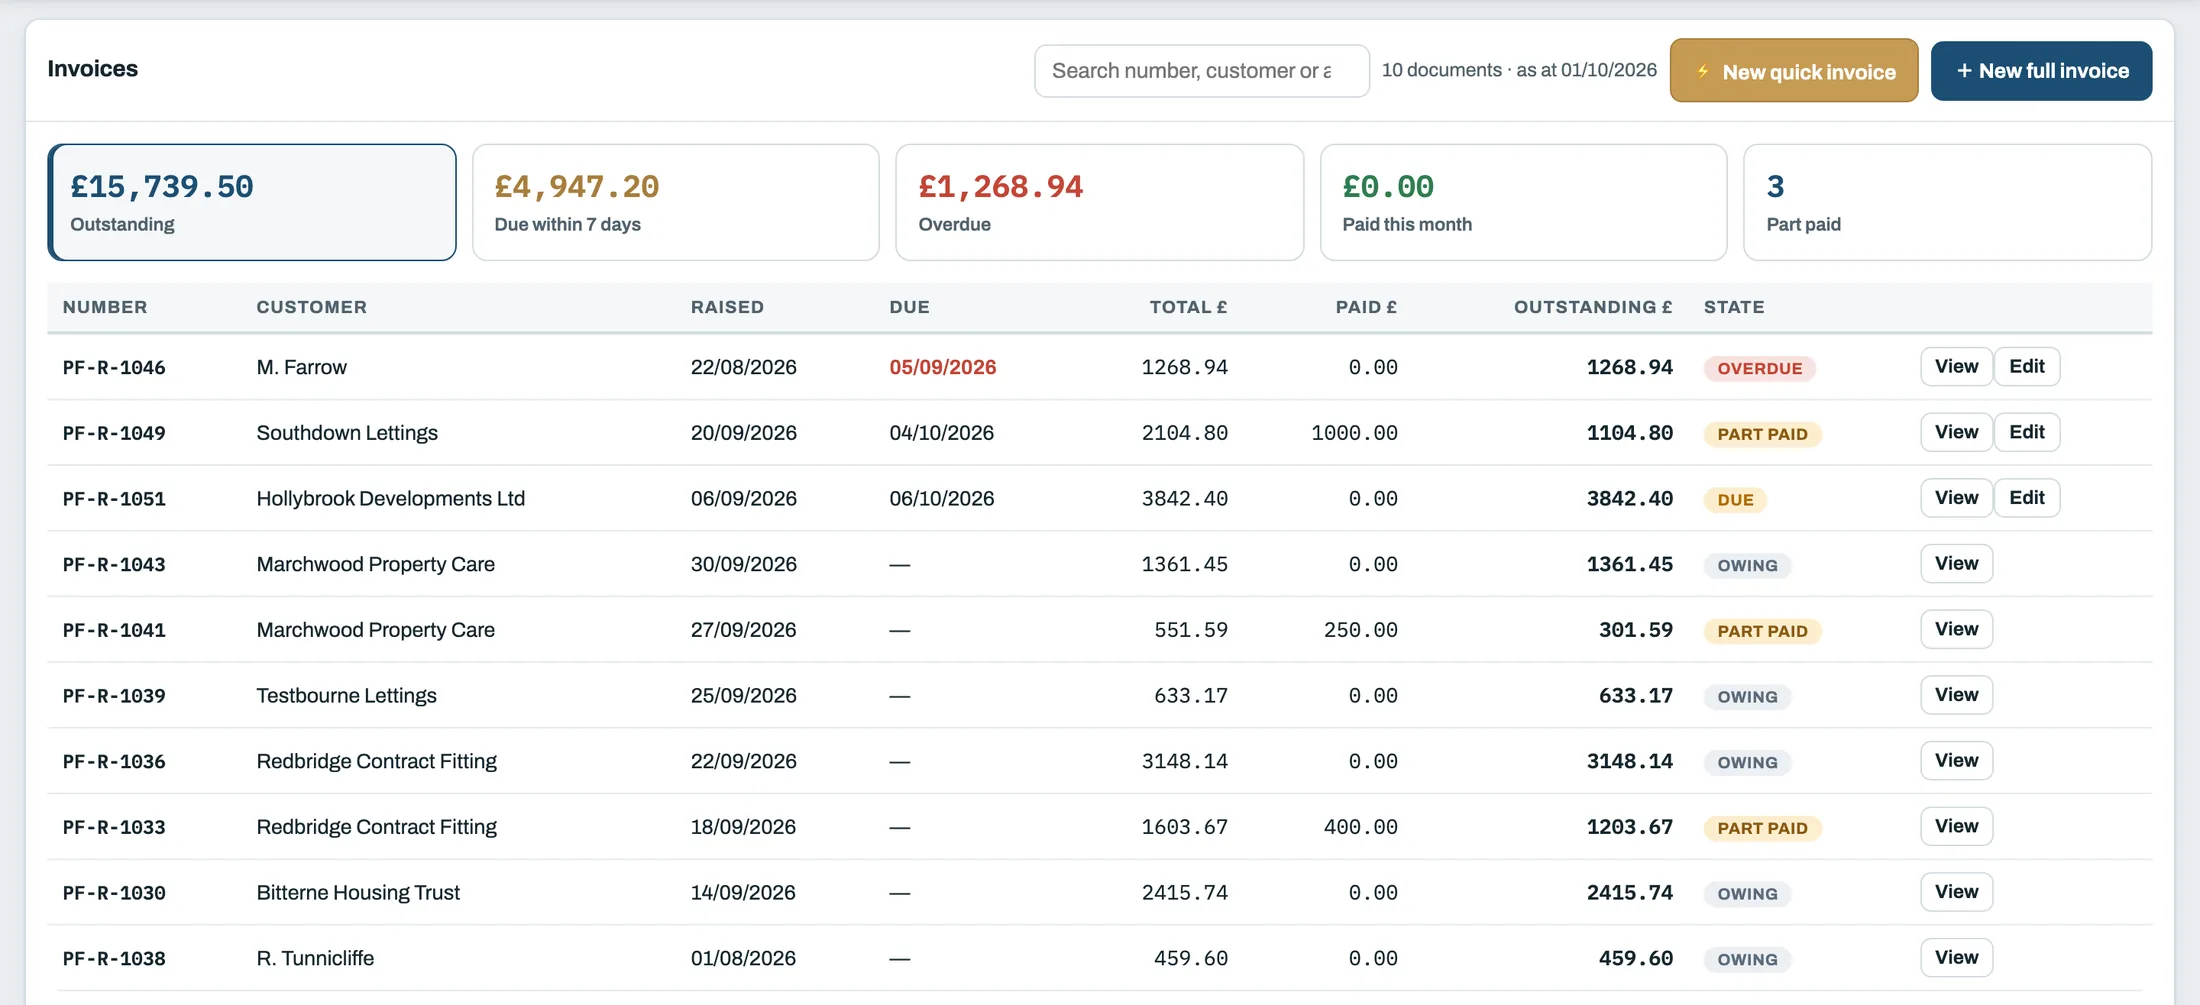Click outstanding amount 2415.74
This screenshot has width=2200, height=1005.
(x=1629, y=892)
